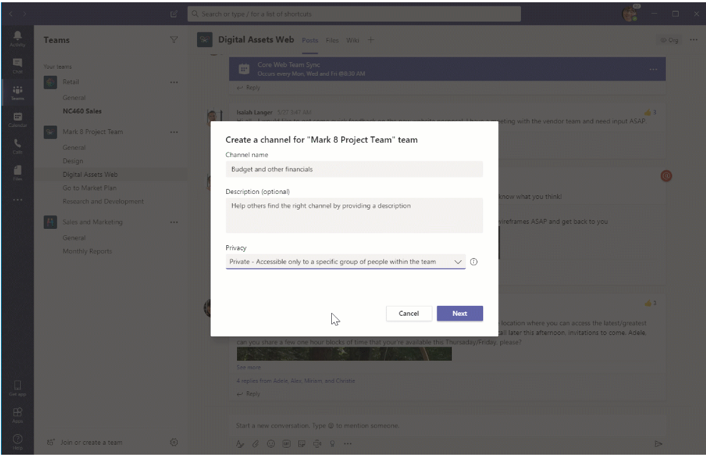Image resolution: width=706 pixels, height=456 pixels.
Task: Open Chat from the left rail
Action: click(17, 65)
